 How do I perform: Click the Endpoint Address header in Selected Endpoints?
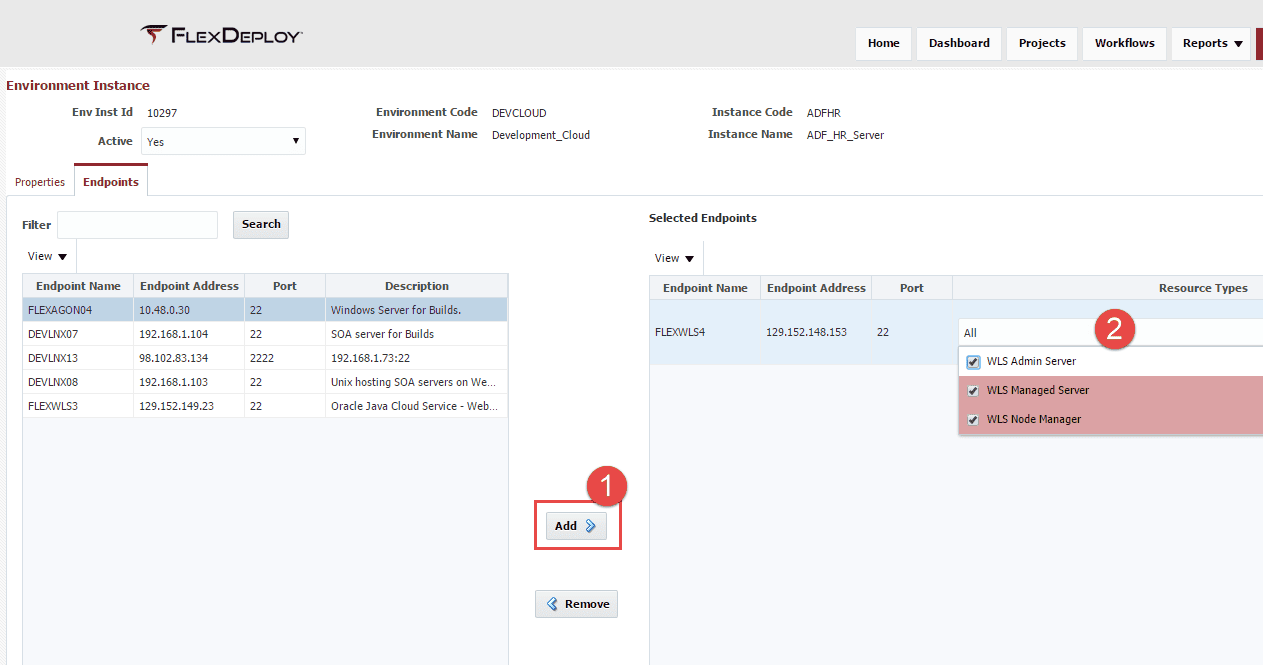coord(816,288)
